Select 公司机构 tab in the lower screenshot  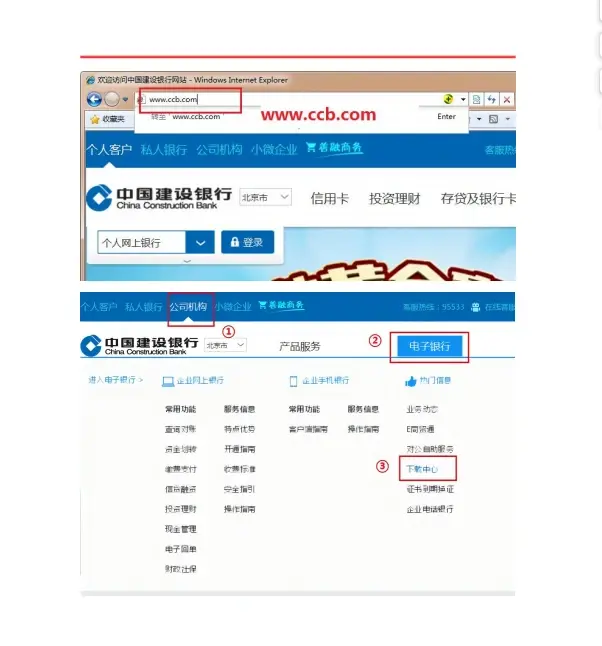coord(188,307)
